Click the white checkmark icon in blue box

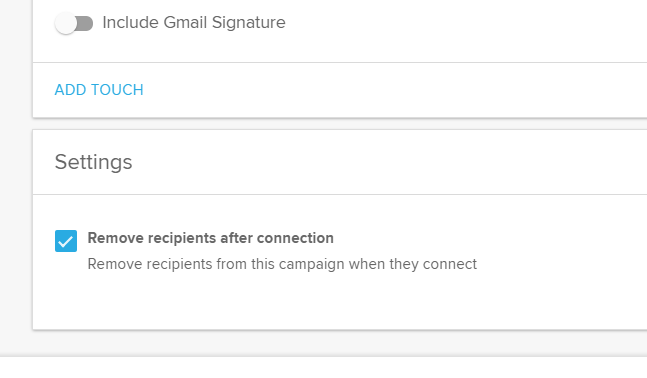click(x=66, y=241)
